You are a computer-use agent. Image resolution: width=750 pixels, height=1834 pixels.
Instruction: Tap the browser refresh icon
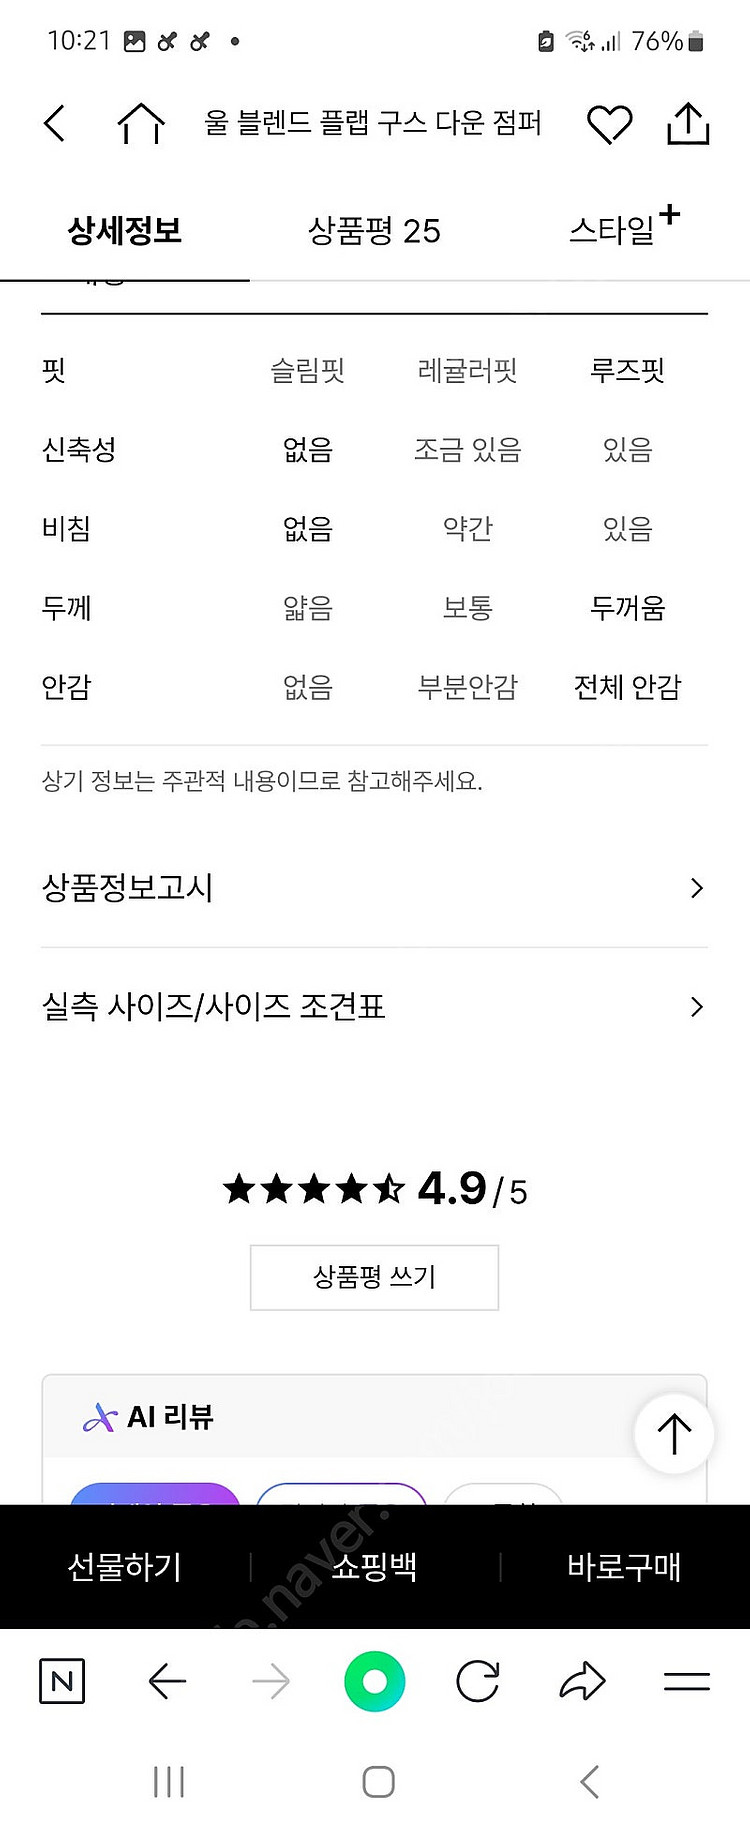click(x=478, y=1681)
